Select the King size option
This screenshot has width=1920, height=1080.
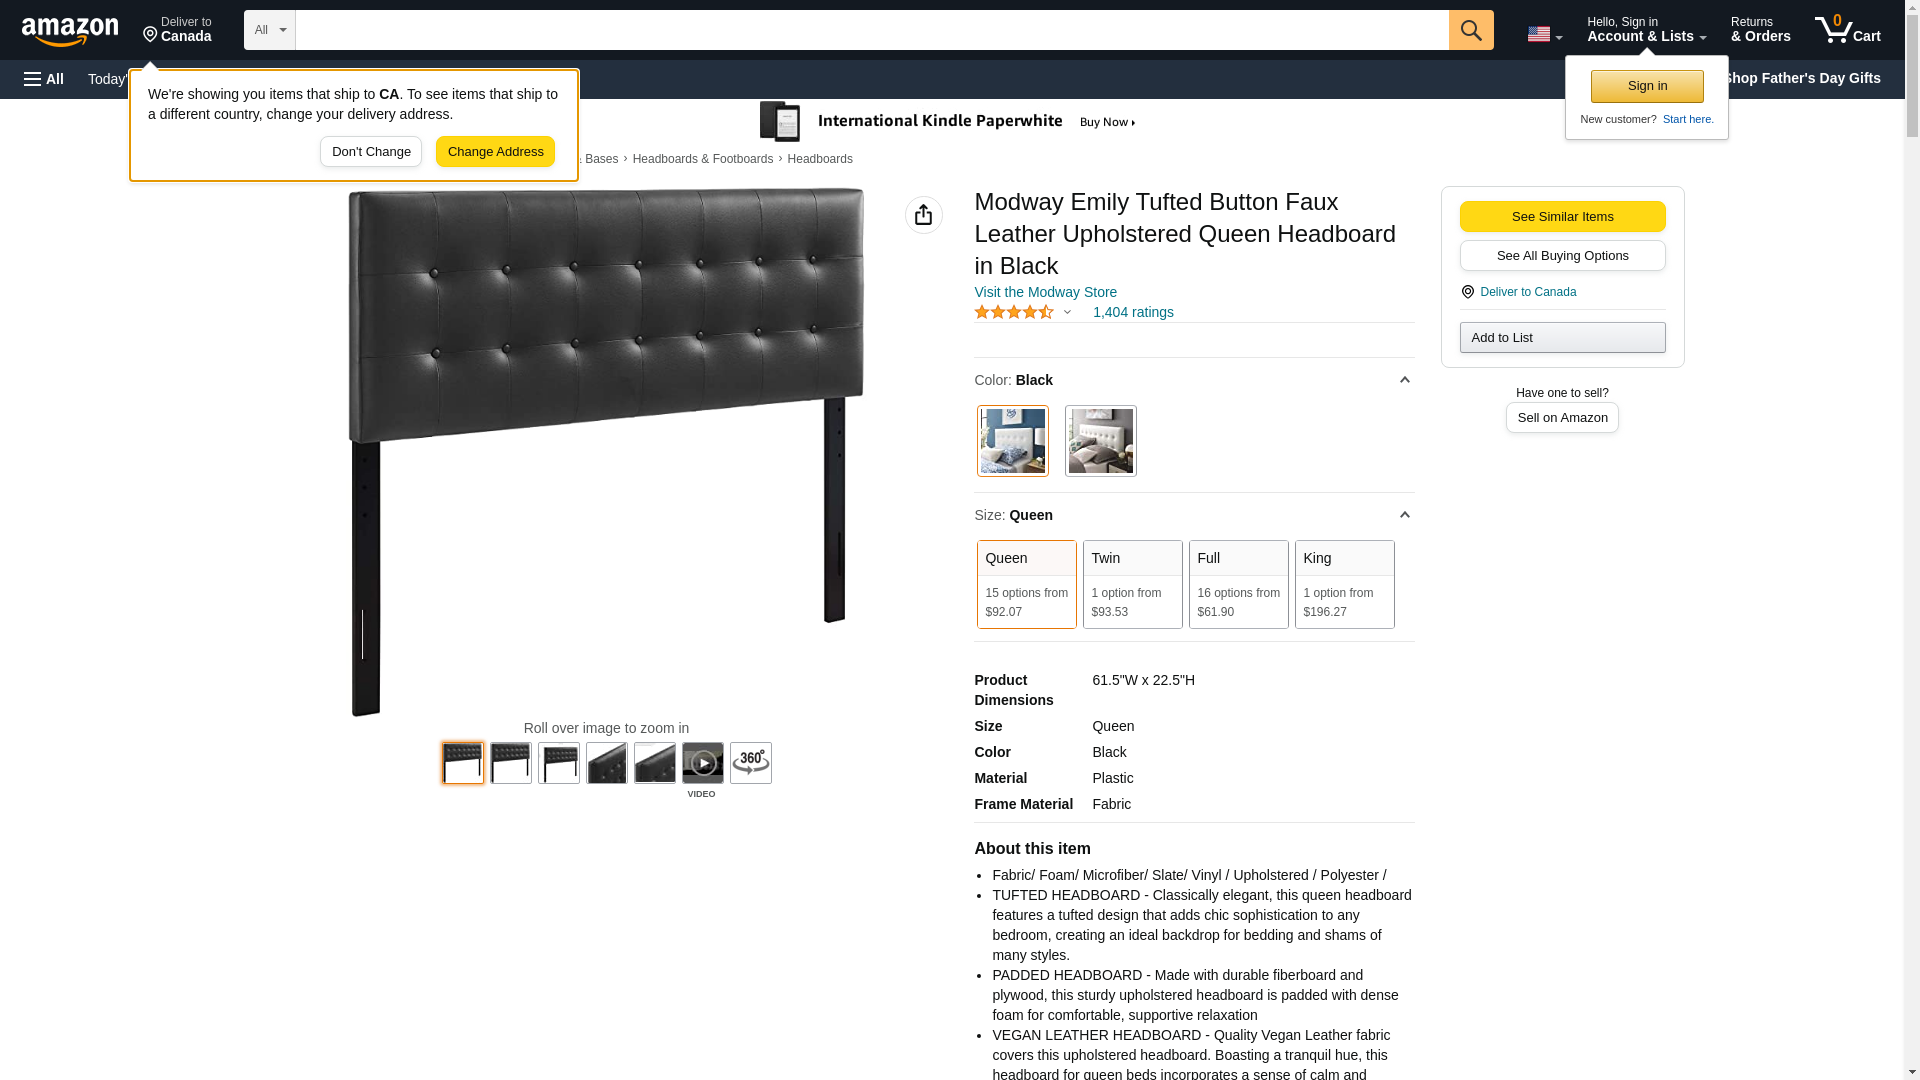[x=1344, y=585]
